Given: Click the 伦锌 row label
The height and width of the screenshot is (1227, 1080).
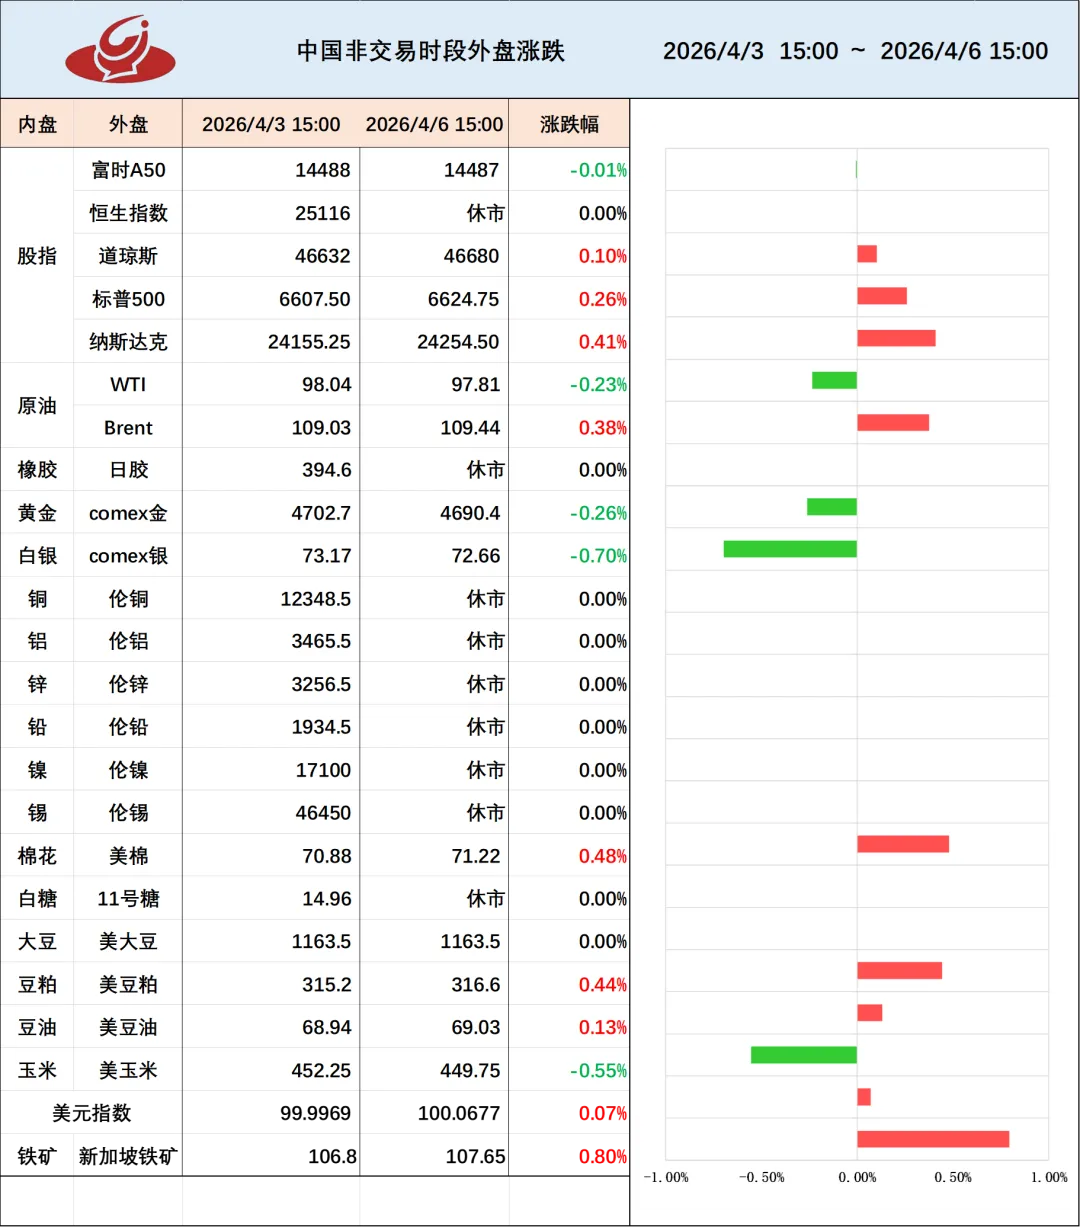Looking at the screenshot, I should (x=128, y=684).
